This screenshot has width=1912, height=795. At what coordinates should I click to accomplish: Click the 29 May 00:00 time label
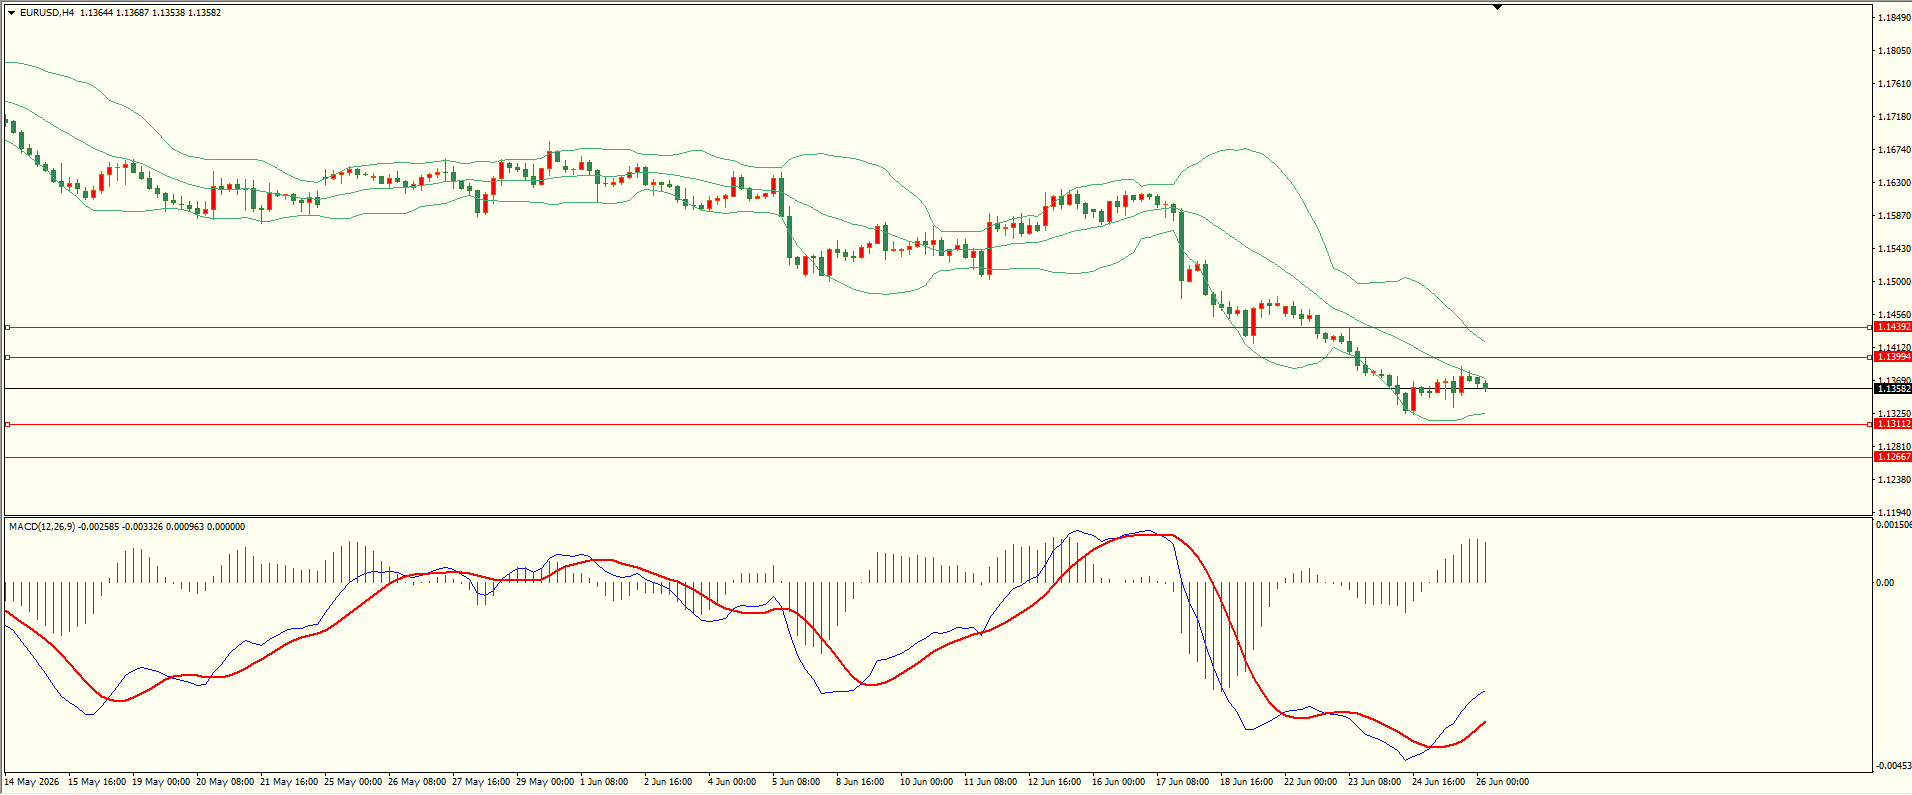[545, 782]
